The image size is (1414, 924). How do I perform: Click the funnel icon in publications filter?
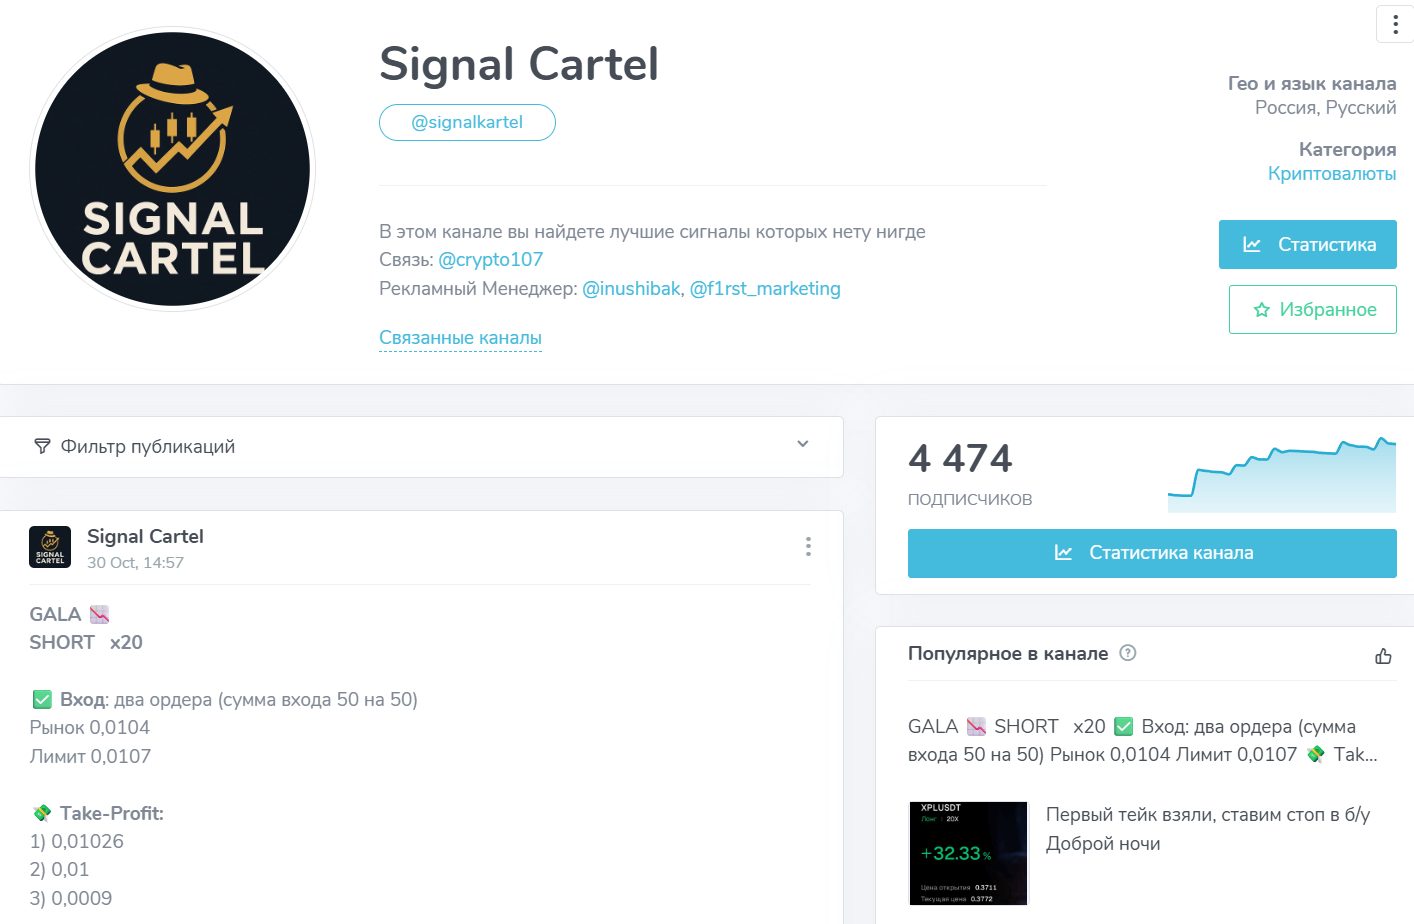(42, 446)
